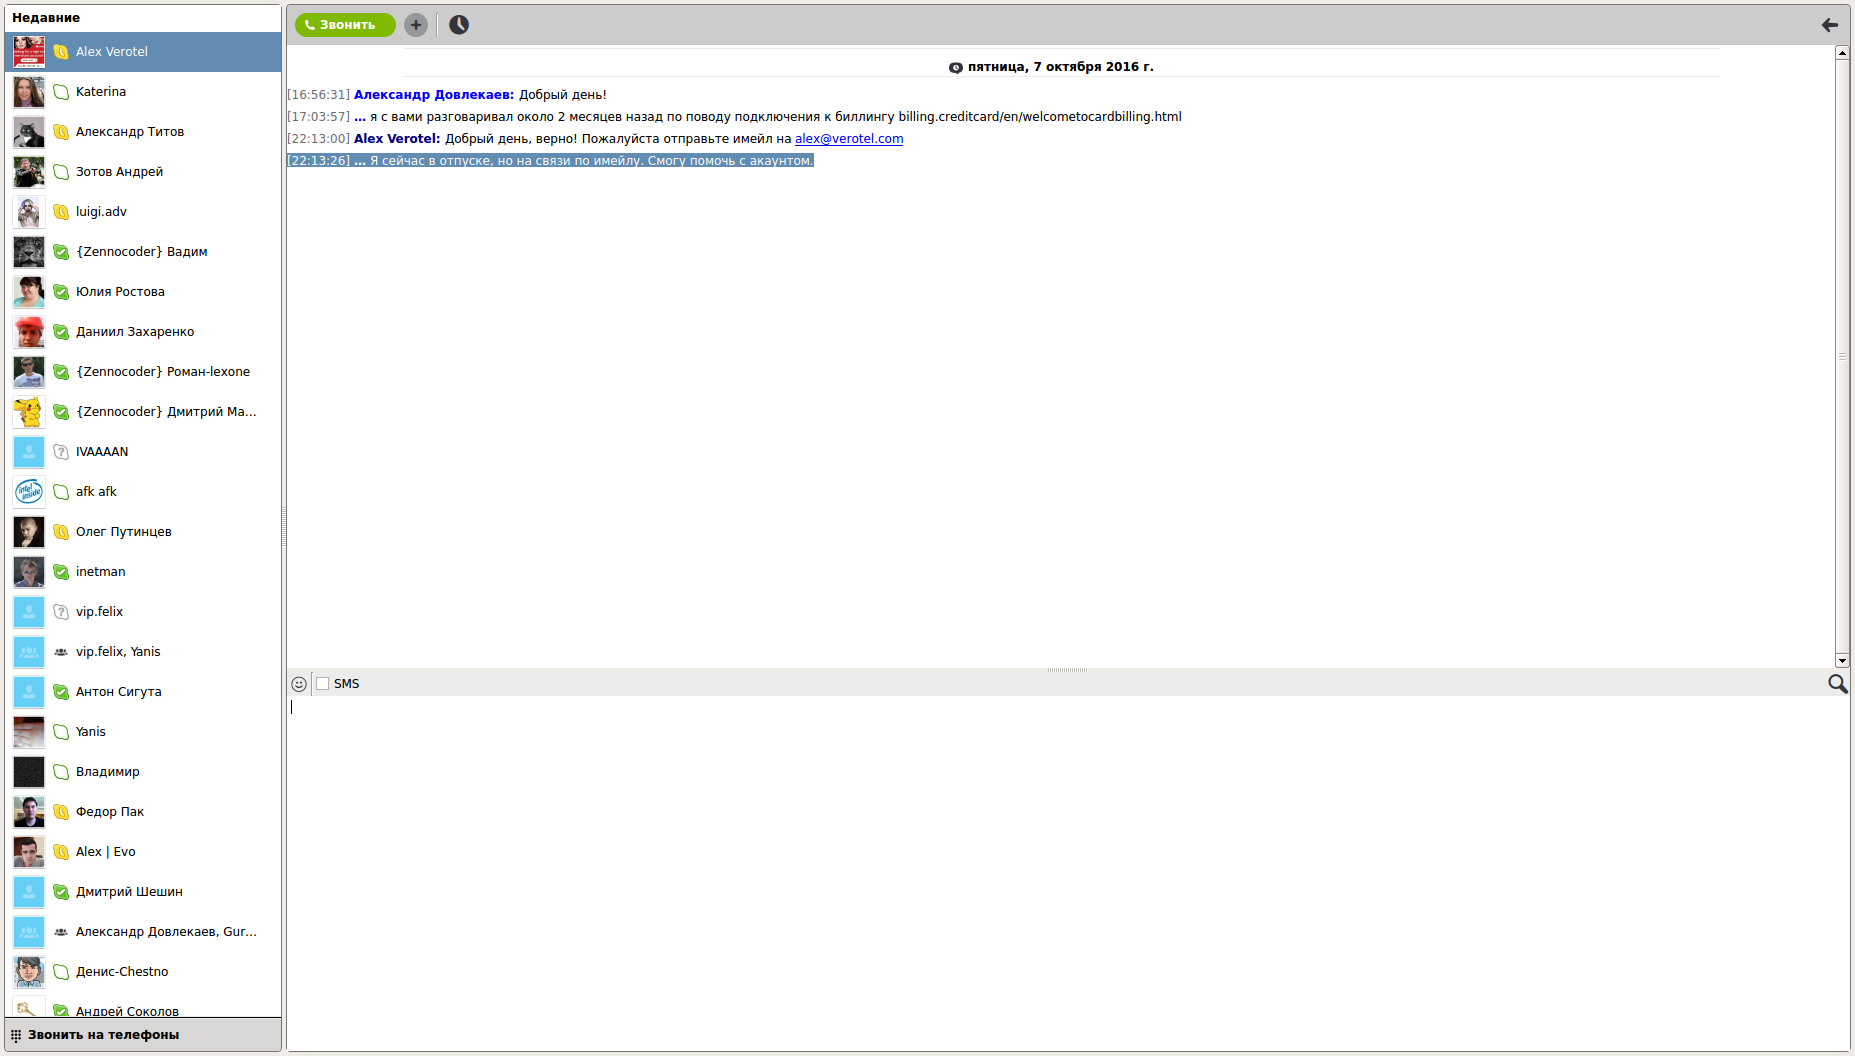The image size is (1855, 1056).
Task: Click the date header пятница, 7 октября 2016
Action: 1060,67
